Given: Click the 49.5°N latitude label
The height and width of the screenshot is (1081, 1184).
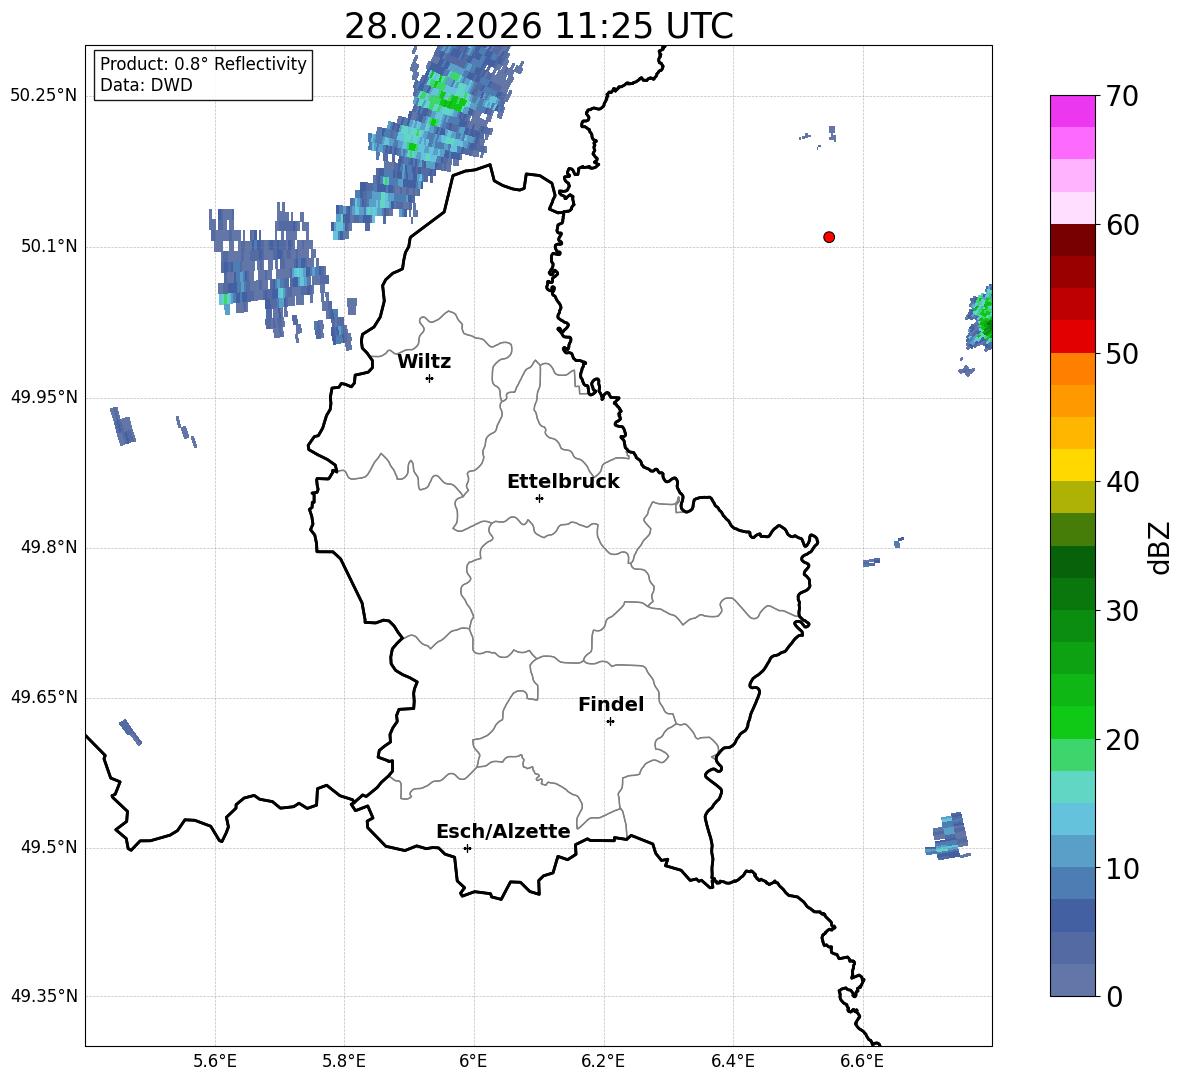Looking at the screenshot, I should (x=48, y=847).
